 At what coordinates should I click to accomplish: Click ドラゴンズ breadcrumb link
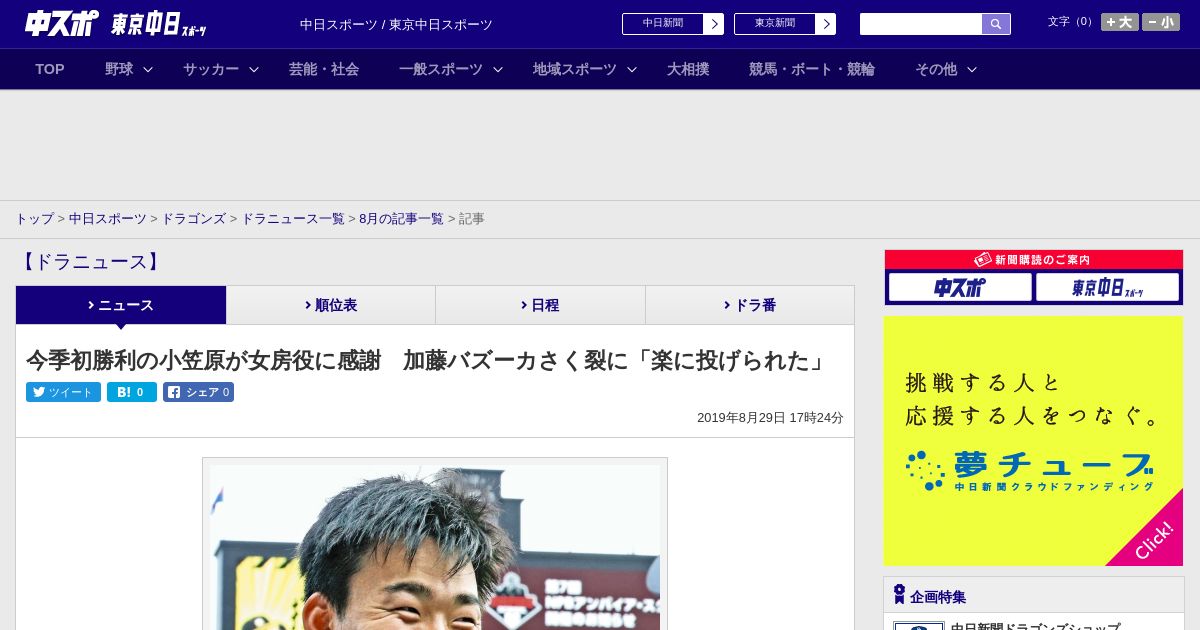(x=193, y=219)
